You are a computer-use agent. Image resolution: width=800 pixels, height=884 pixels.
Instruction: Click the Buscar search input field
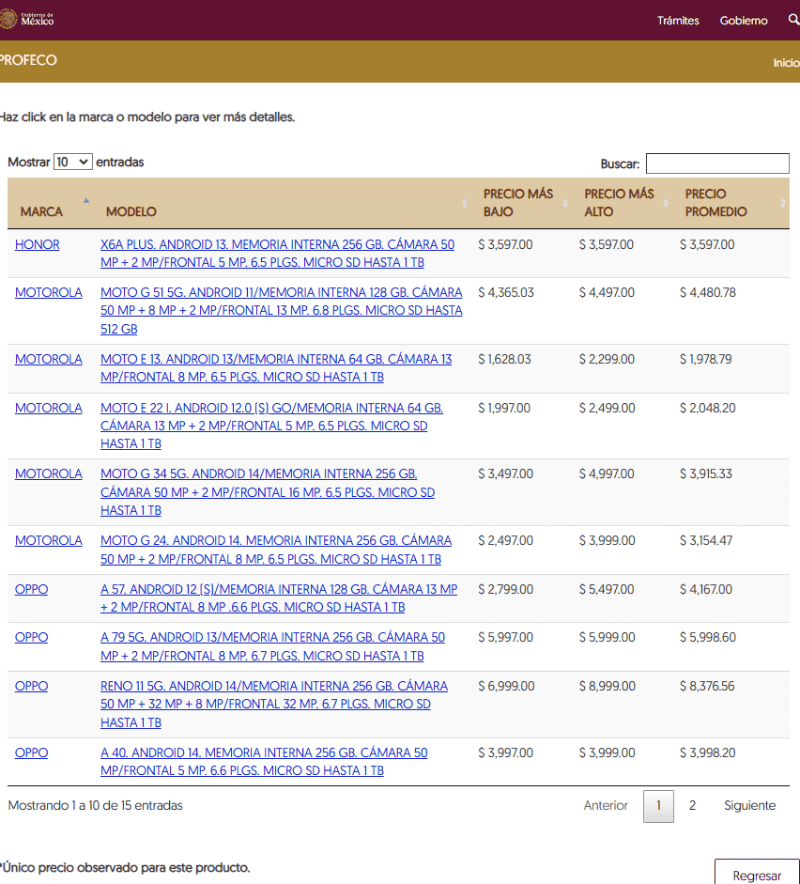point(717,163)
